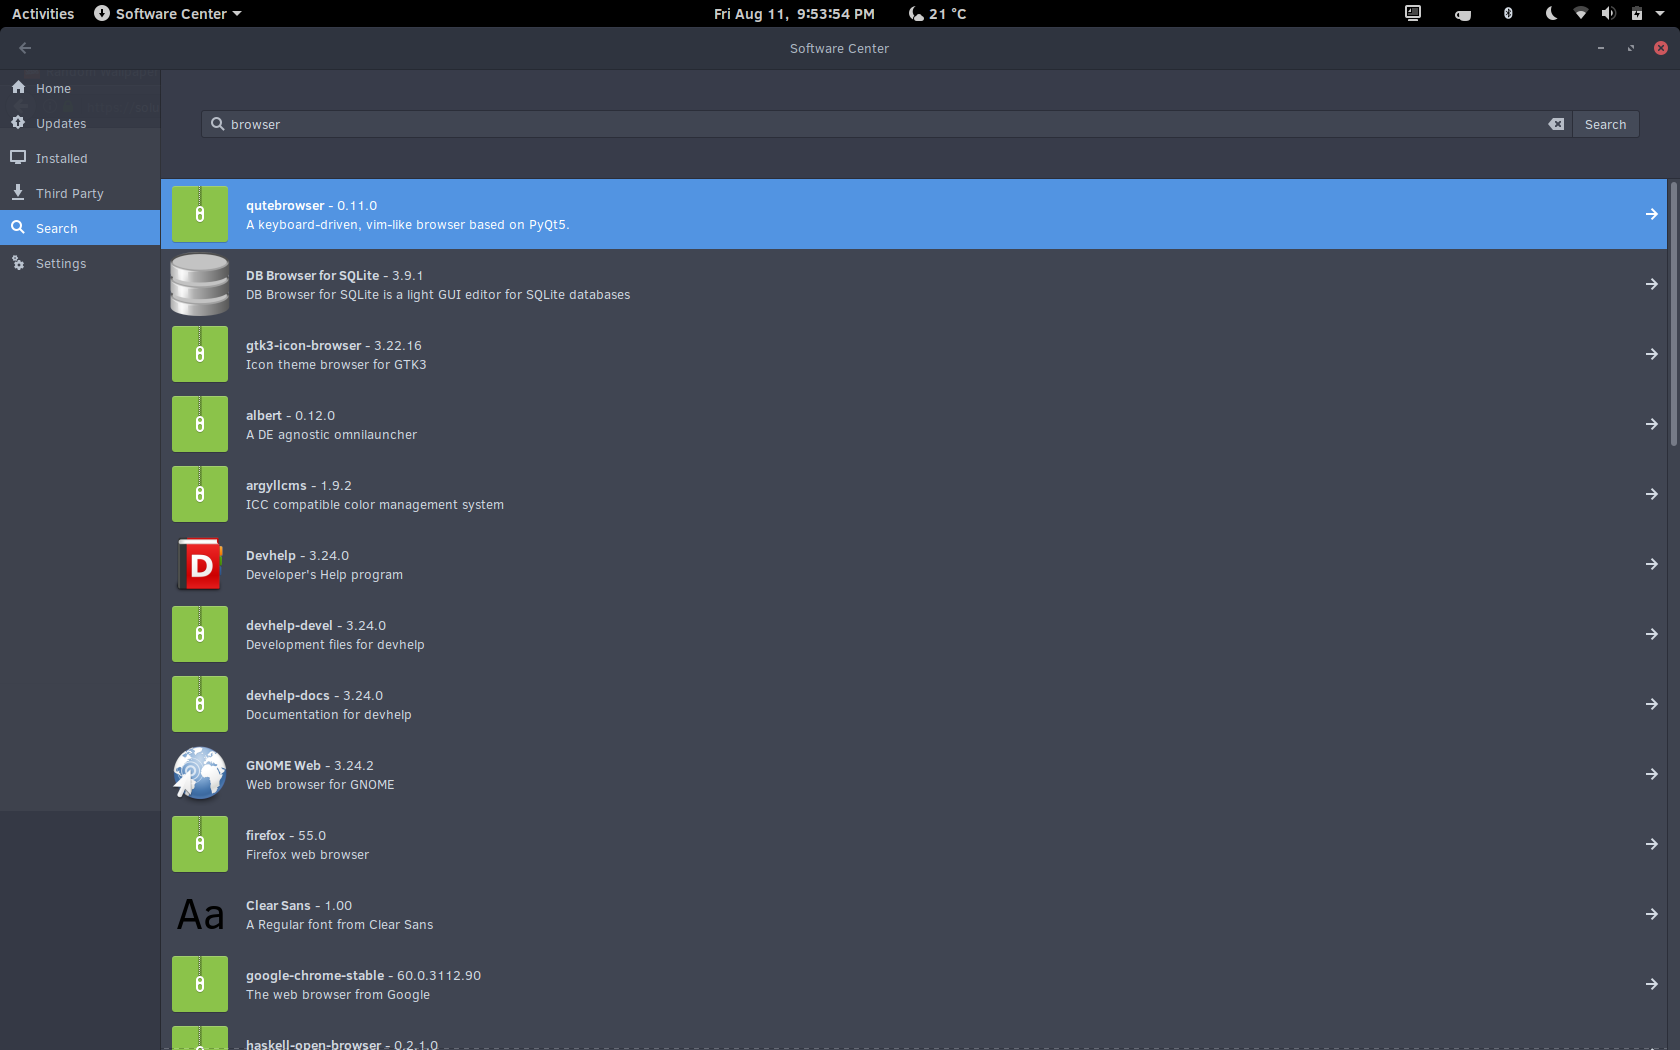Screen dimensions: 1680x1050
Task: Select the albert - 0.12.0 title
Action: (x=290, y=415)
